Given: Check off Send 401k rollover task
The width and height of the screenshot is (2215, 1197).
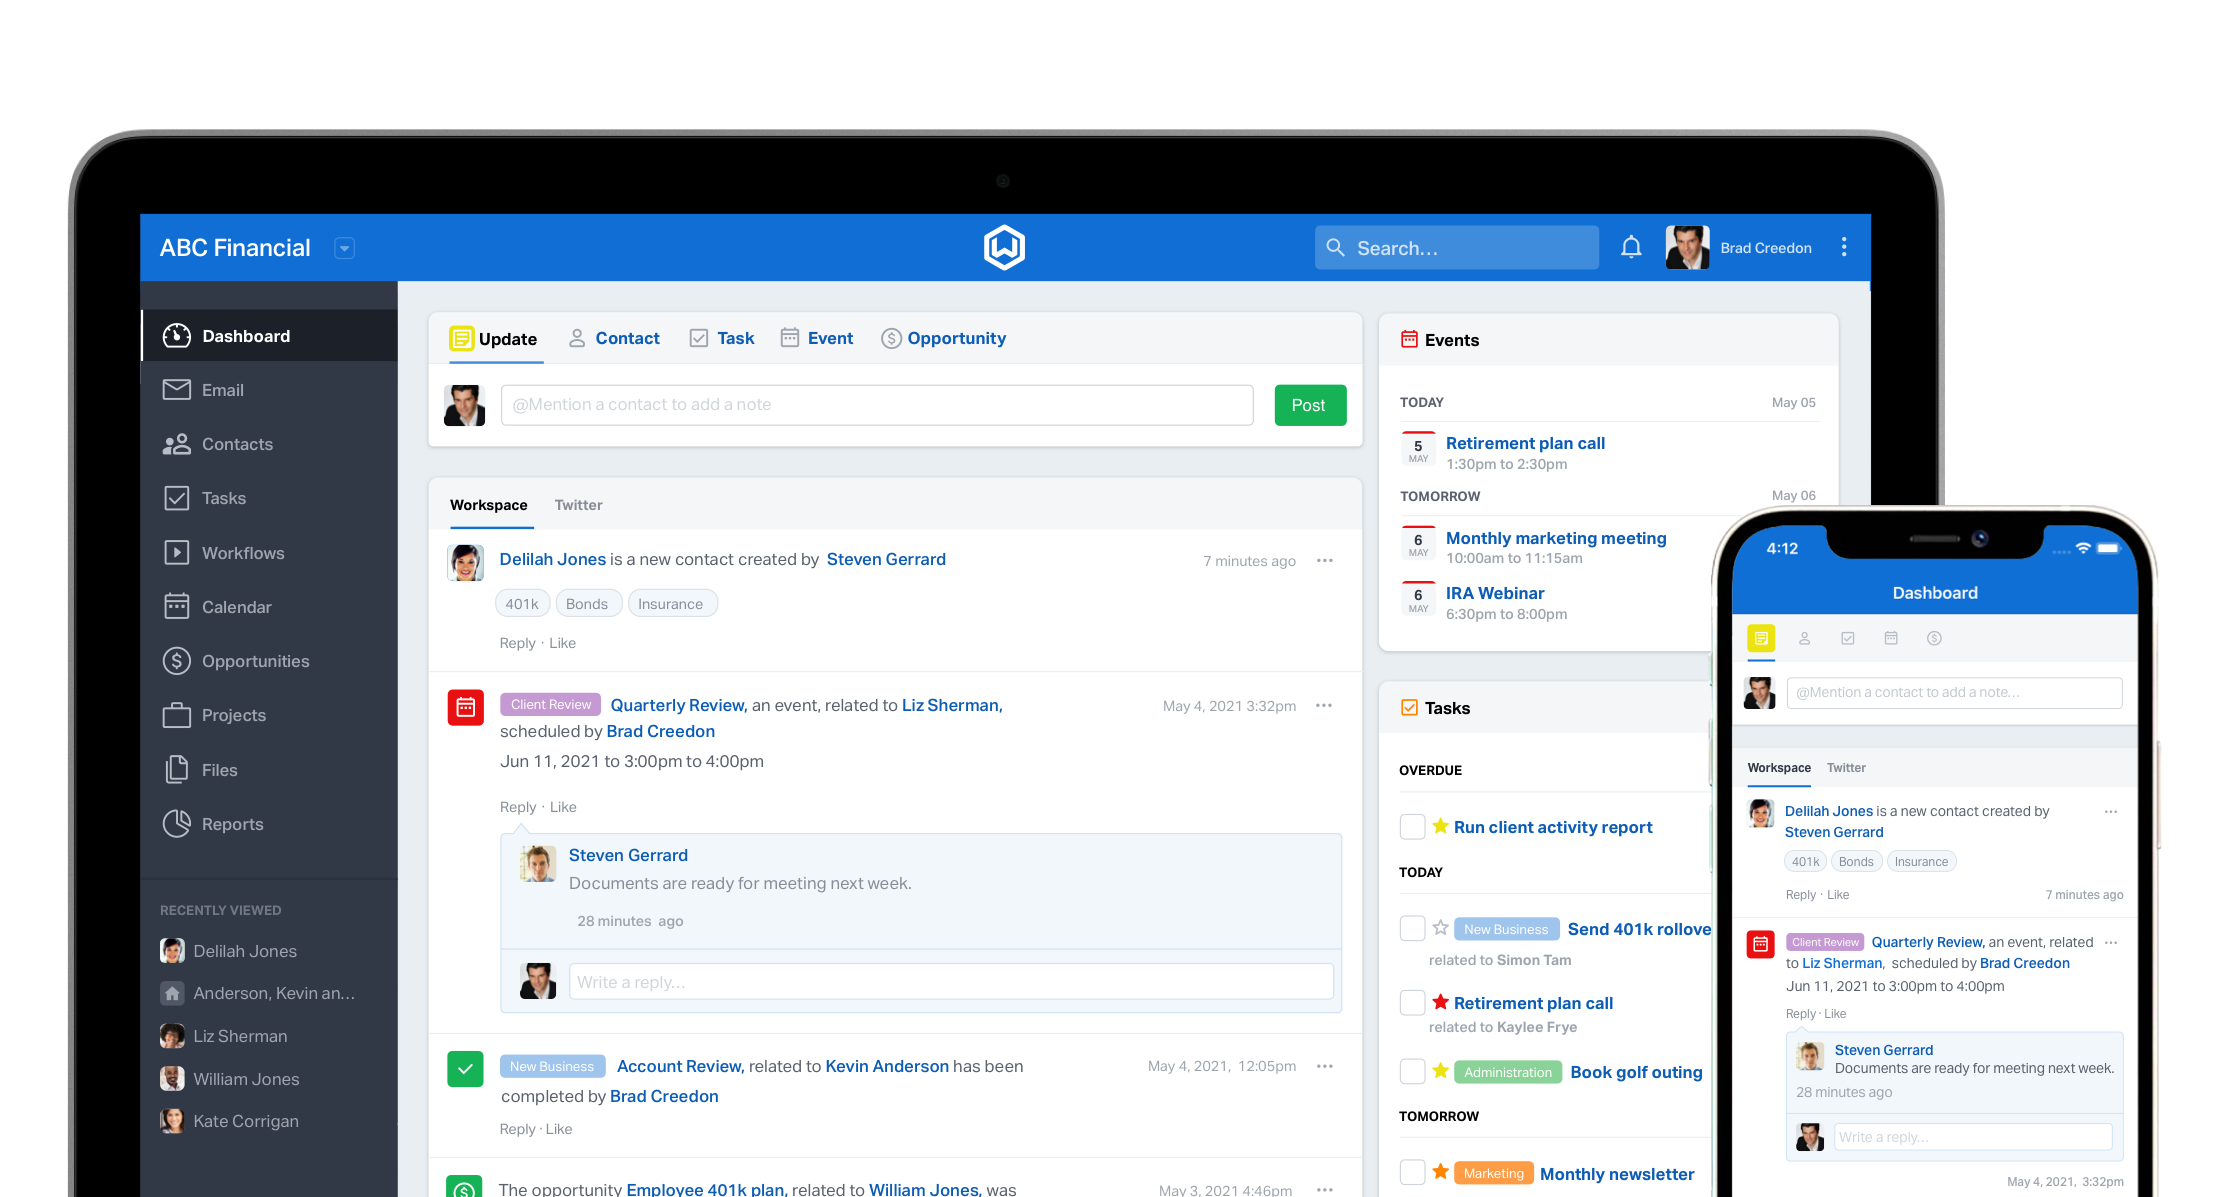Looking at the screenshot, I should [1412, 928].
